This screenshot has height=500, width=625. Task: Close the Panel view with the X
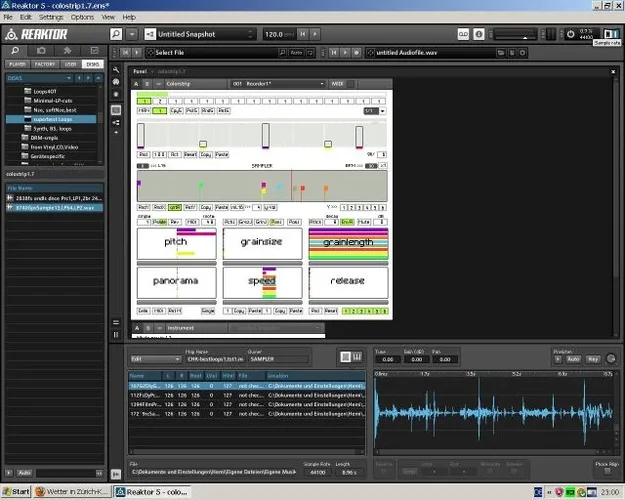(x=613, y=71)
